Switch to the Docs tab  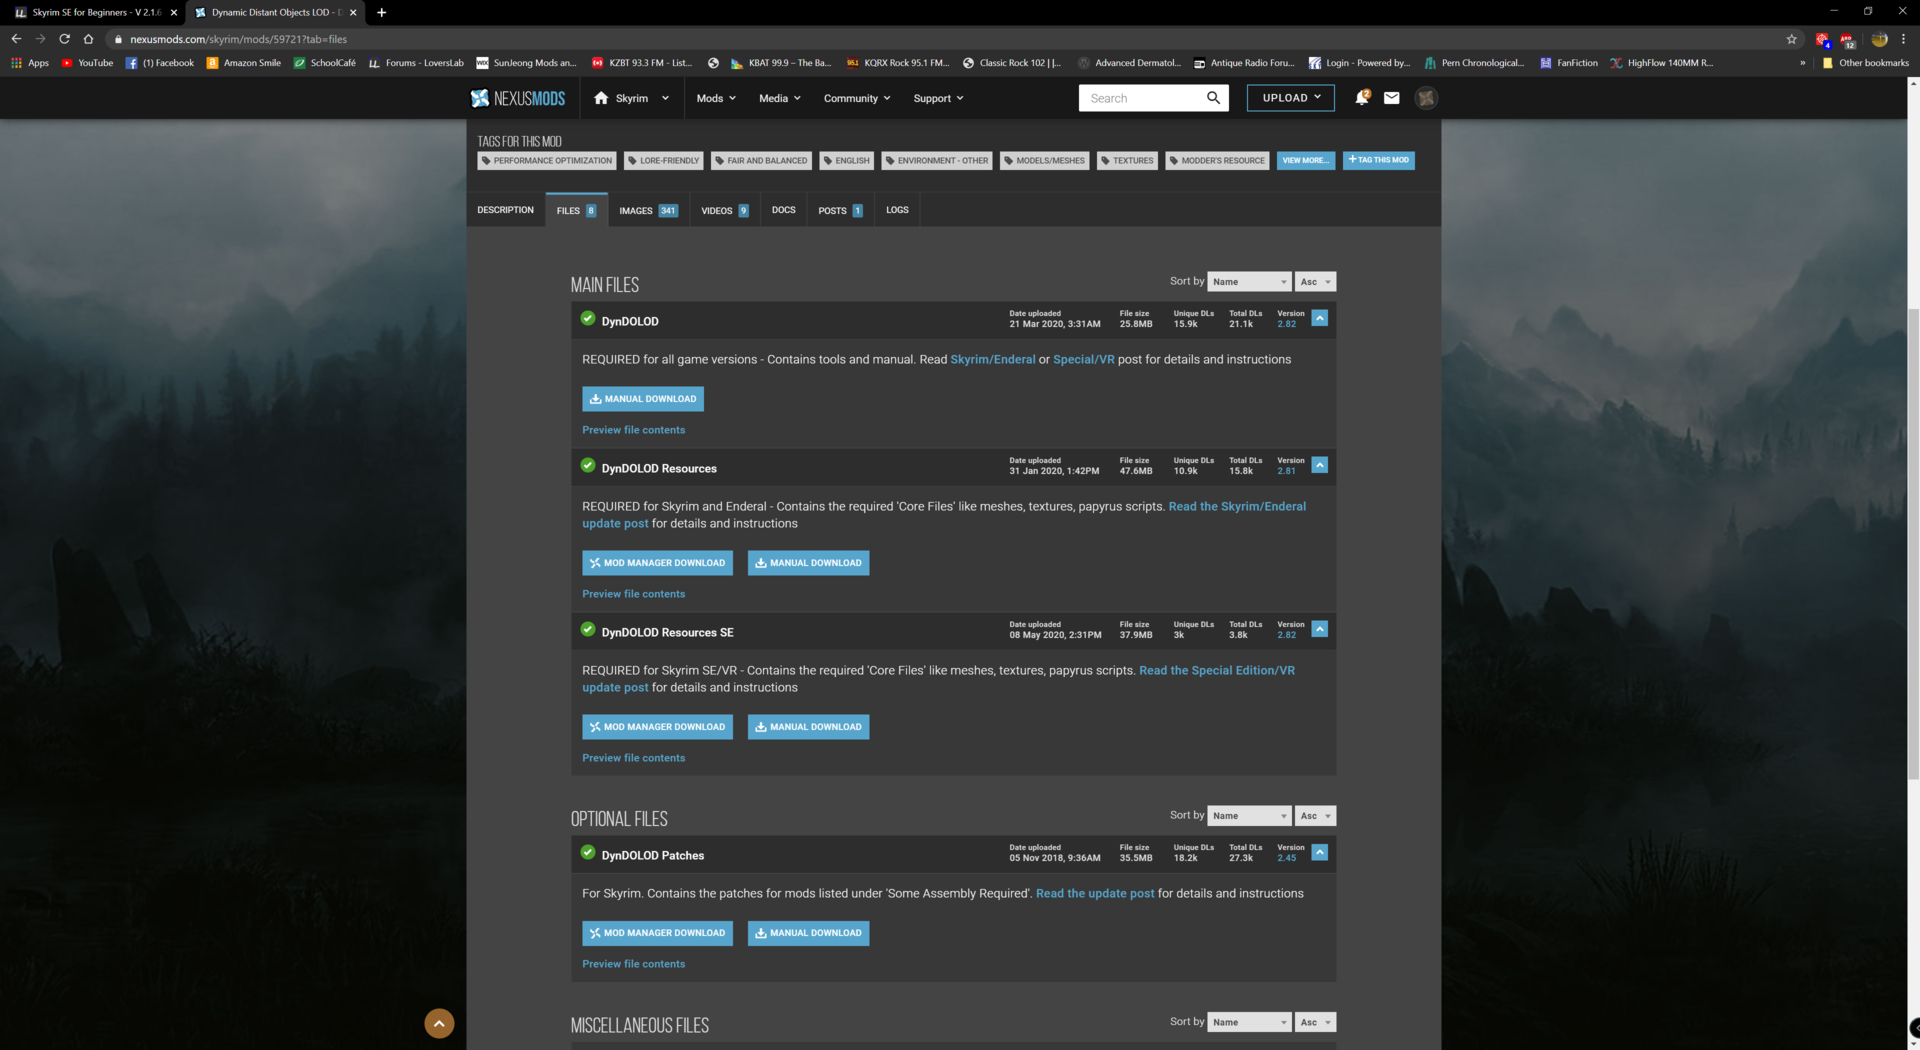784,210
